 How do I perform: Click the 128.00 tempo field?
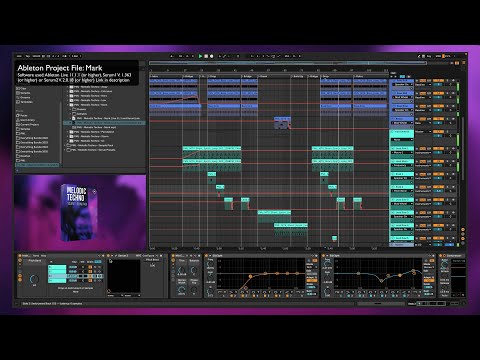pos(36,56)
